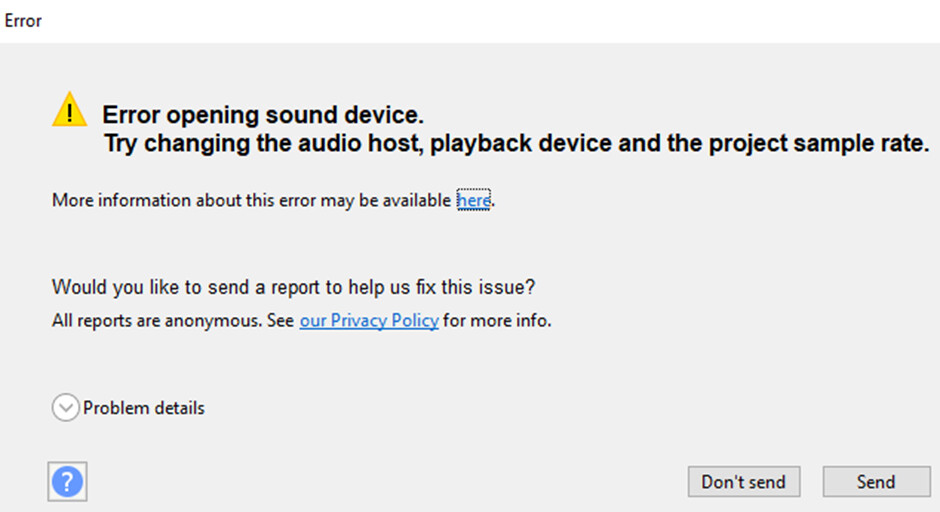Click "for more info." after the Privacy Policy link
940x512 pixels.
[498, 321]
